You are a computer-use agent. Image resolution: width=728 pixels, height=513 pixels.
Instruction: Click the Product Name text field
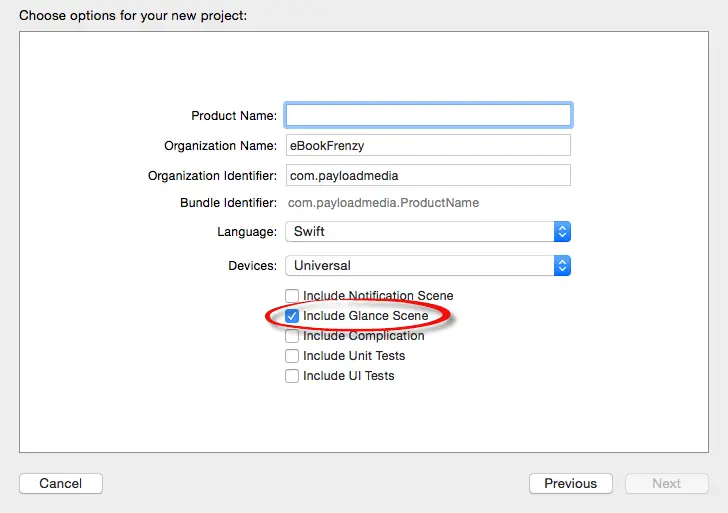coord(428,115)
